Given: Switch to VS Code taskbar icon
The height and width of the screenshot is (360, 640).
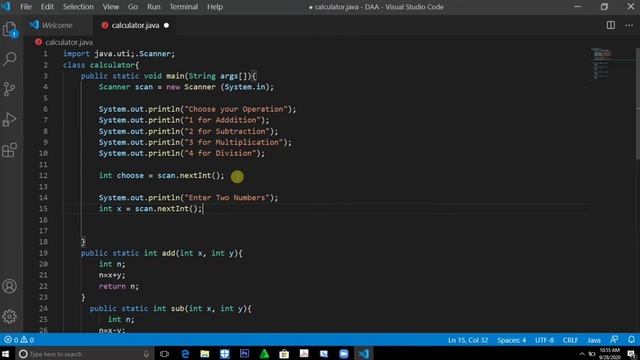Looking at the screenshot, I should click(x=364, y=353).
